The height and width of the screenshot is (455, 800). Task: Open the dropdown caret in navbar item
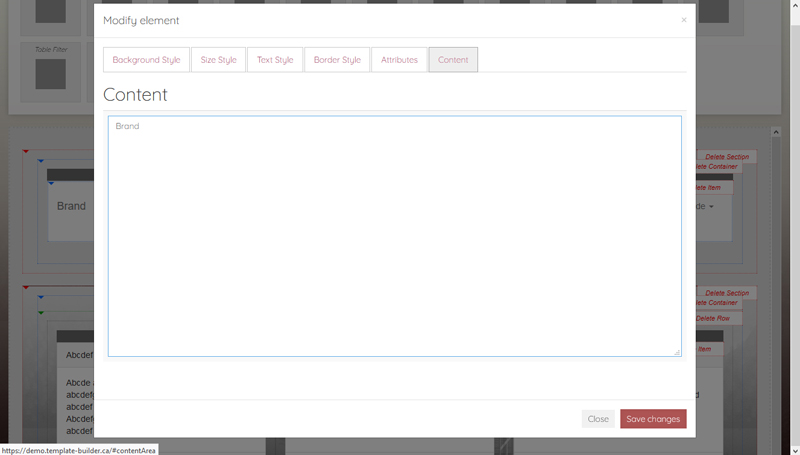point(711,207)
